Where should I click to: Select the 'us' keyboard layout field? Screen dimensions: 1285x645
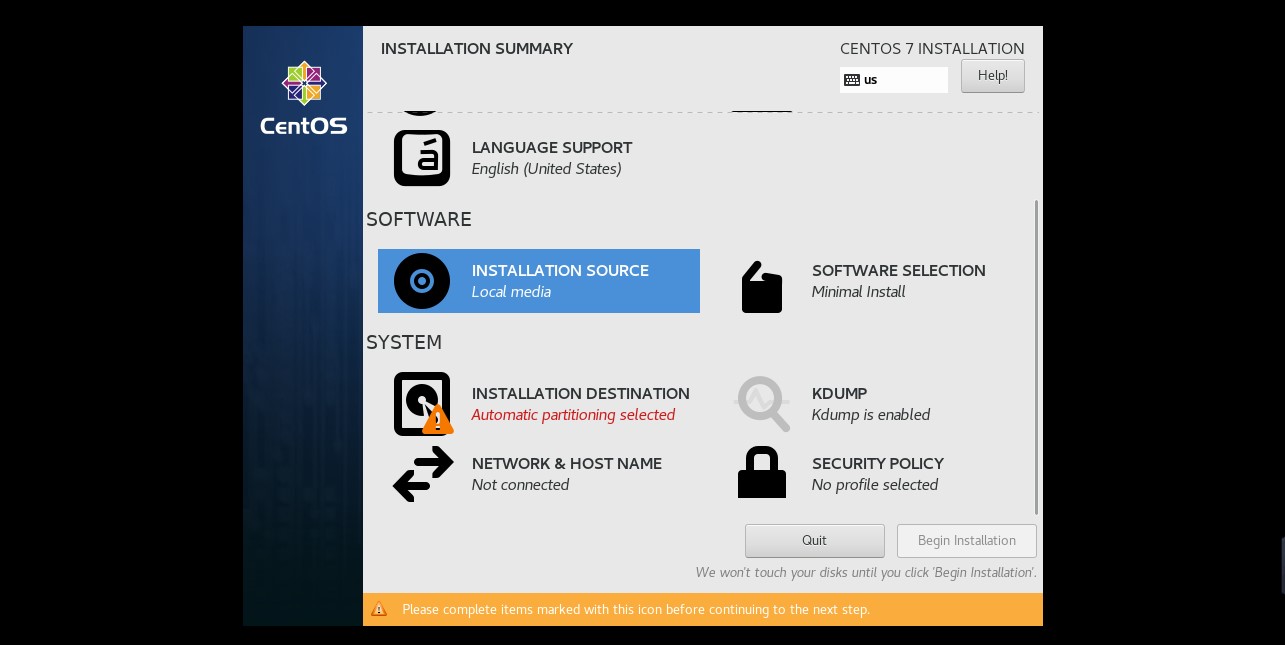click(894, 80)
